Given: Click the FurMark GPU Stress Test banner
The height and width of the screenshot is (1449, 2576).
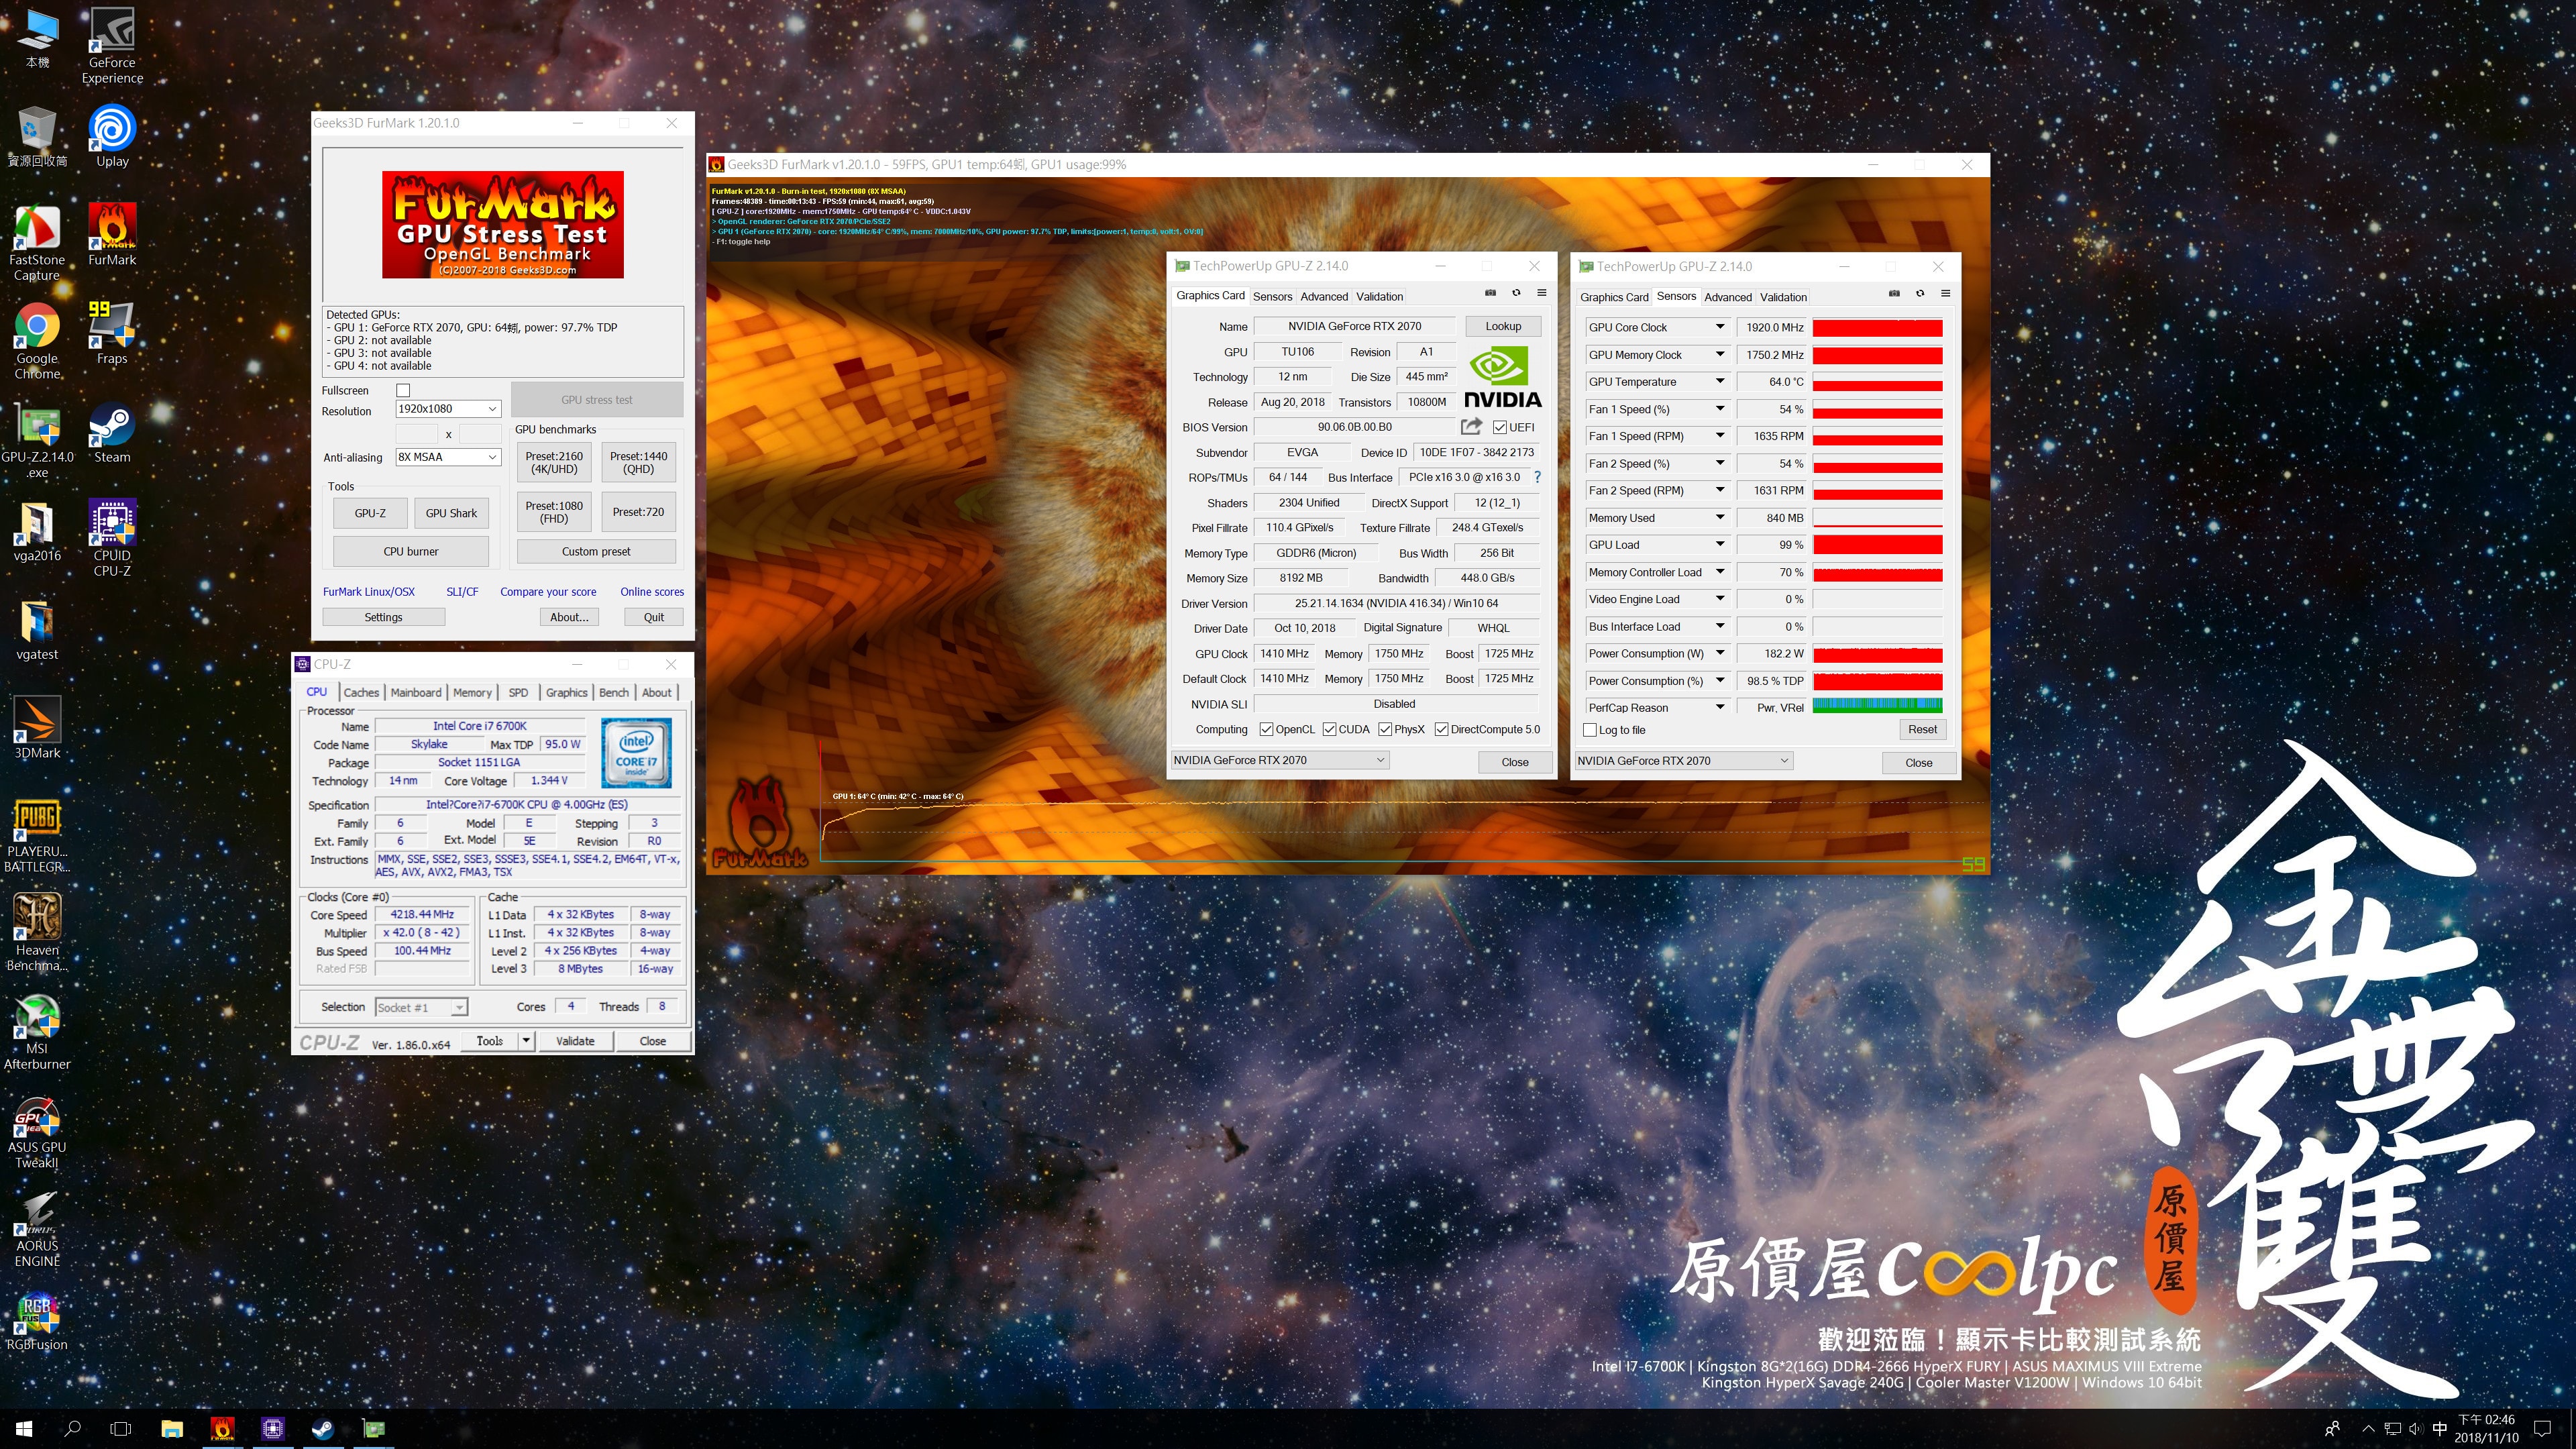Looking at the screenshot, I should (x=503, y=225).
